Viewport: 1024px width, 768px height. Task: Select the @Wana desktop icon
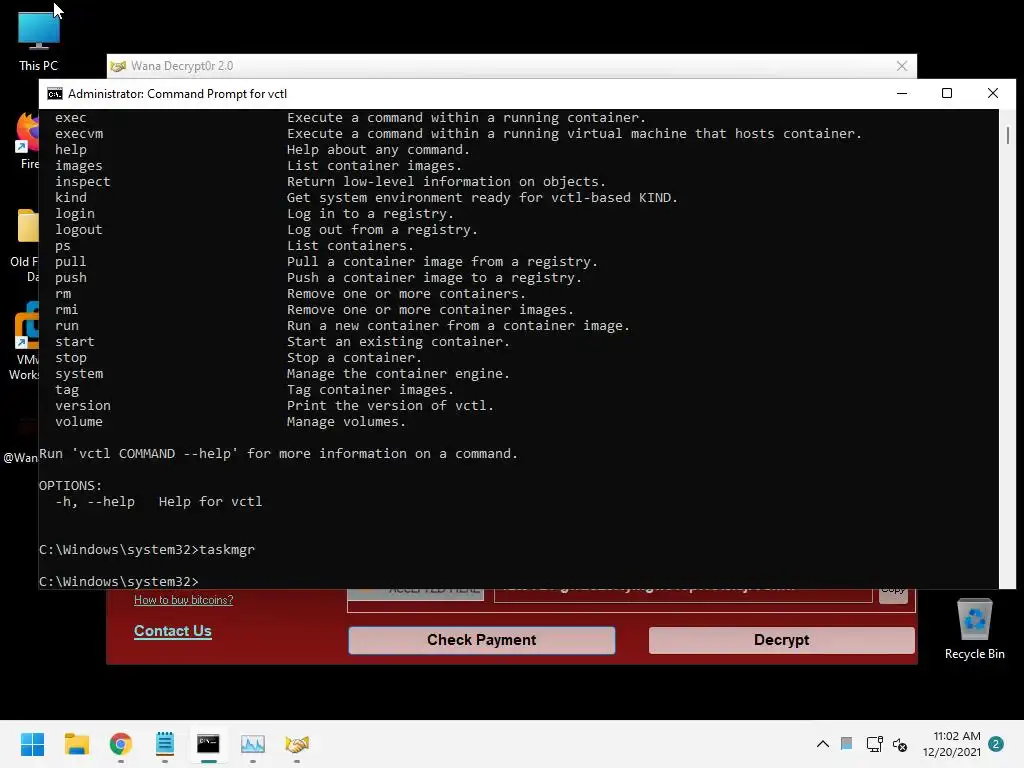tap(21, 441)
